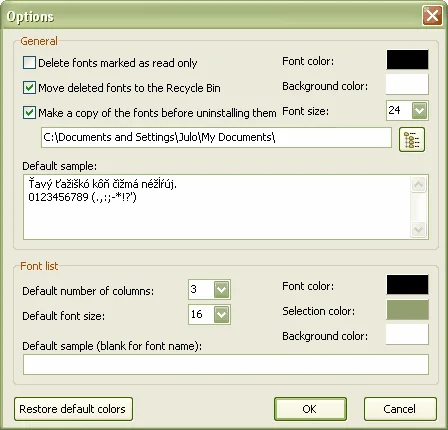Click the sample area scrollbar up arrow

[x=418, y=184]
